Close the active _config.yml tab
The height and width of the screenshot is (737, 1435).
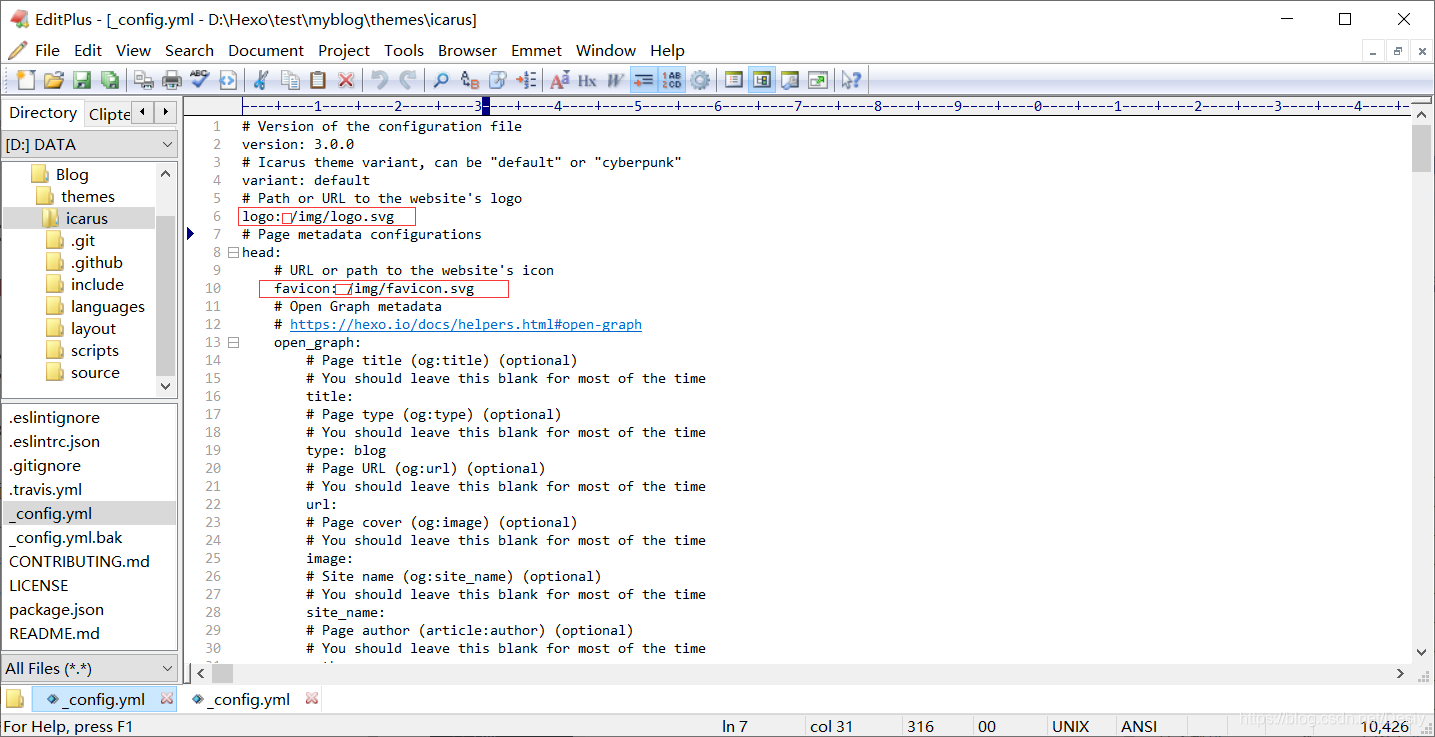[x=167, y=698]
